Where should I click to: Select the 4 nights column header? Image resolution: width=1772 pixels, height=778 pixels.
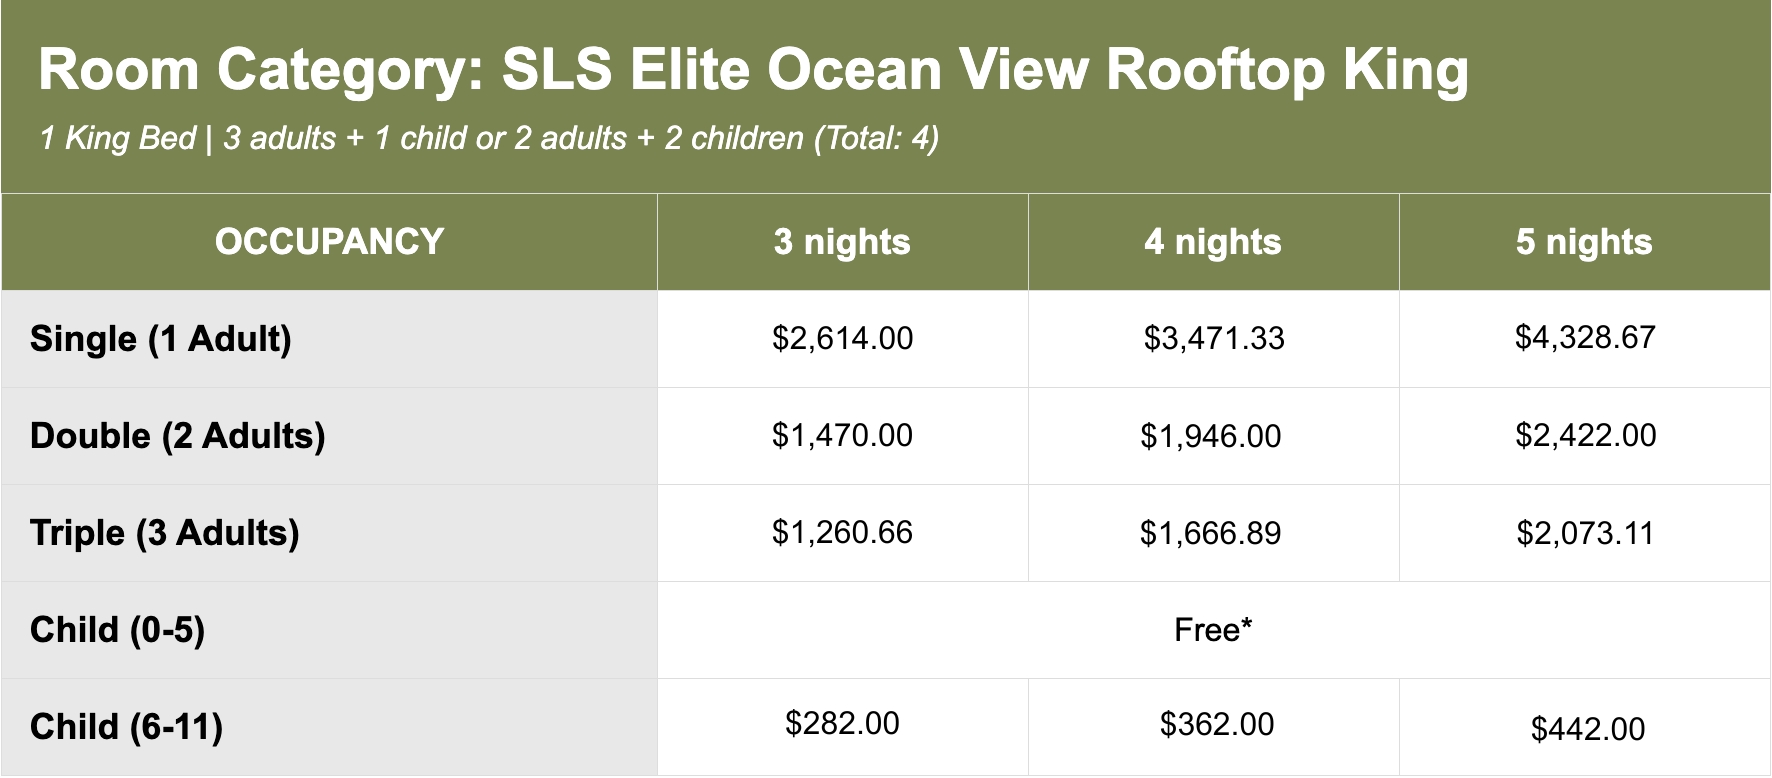[1213, 242]
